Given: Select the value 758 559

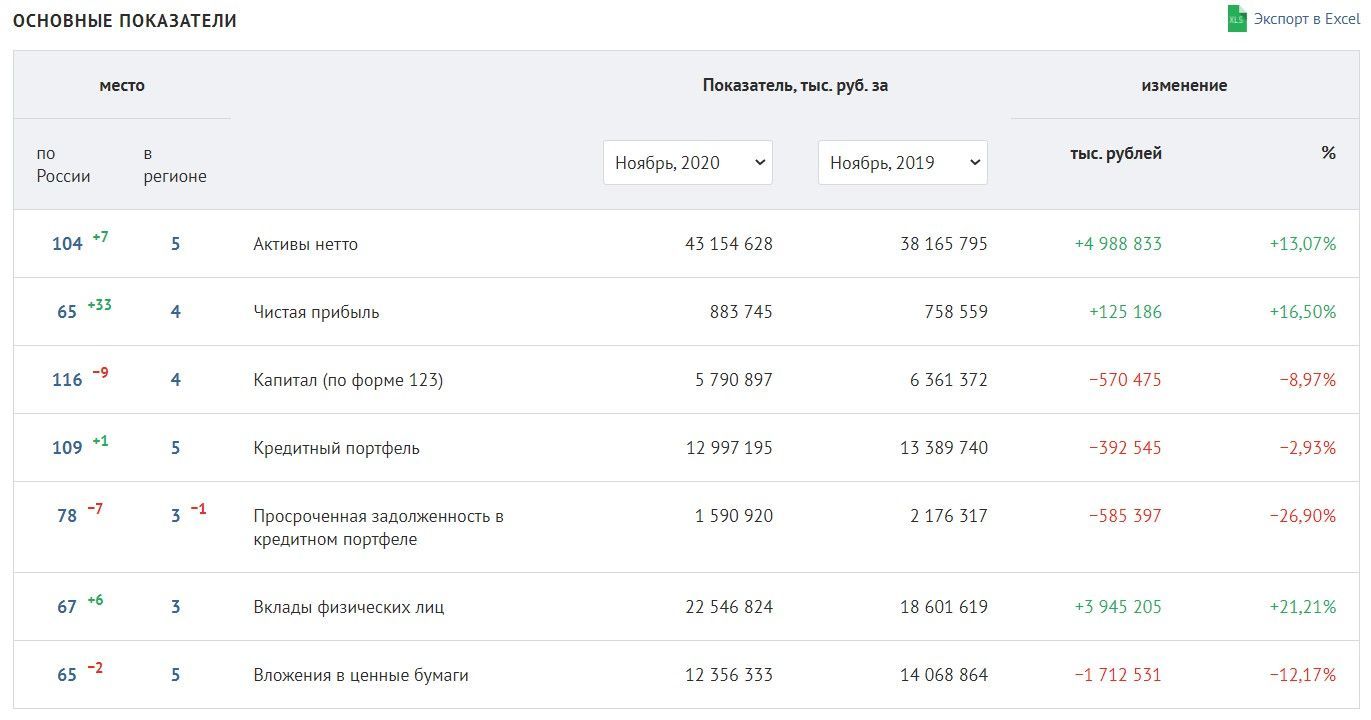Looking at the screenshot, I should click(x=956, y=312).
